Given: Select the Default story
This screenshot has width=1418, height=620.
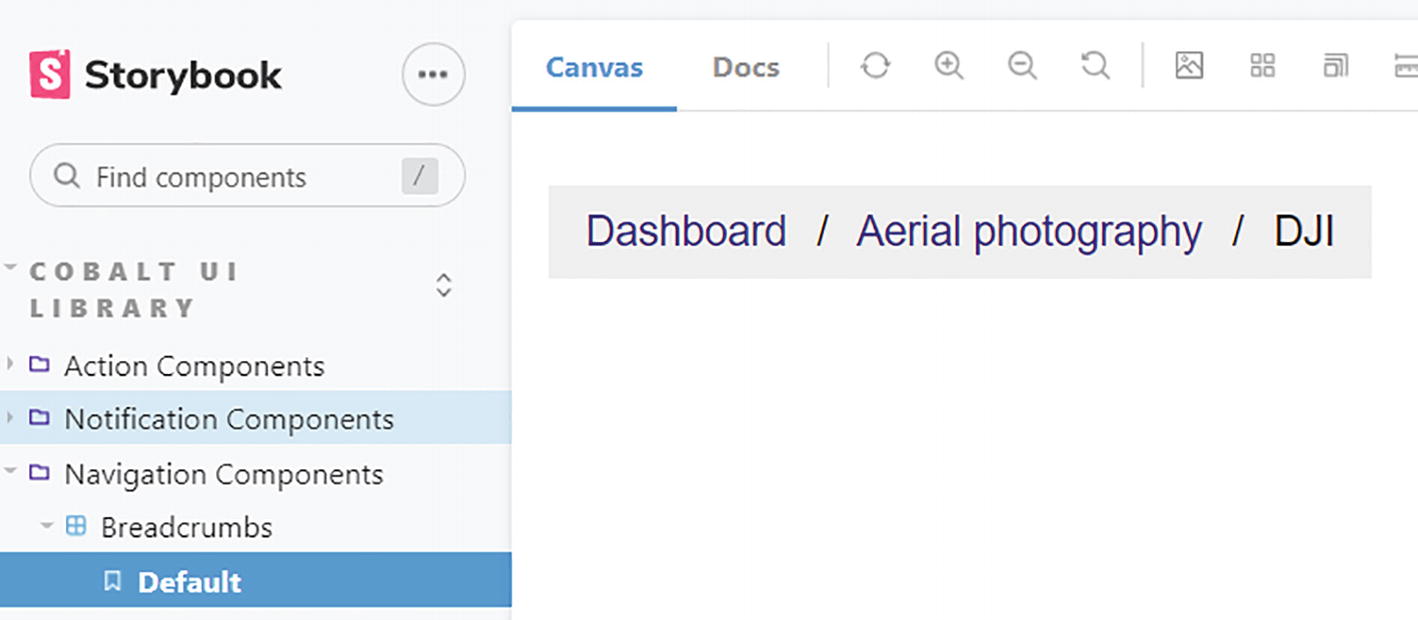Looking at the screenshot, I should coord(189,582).
